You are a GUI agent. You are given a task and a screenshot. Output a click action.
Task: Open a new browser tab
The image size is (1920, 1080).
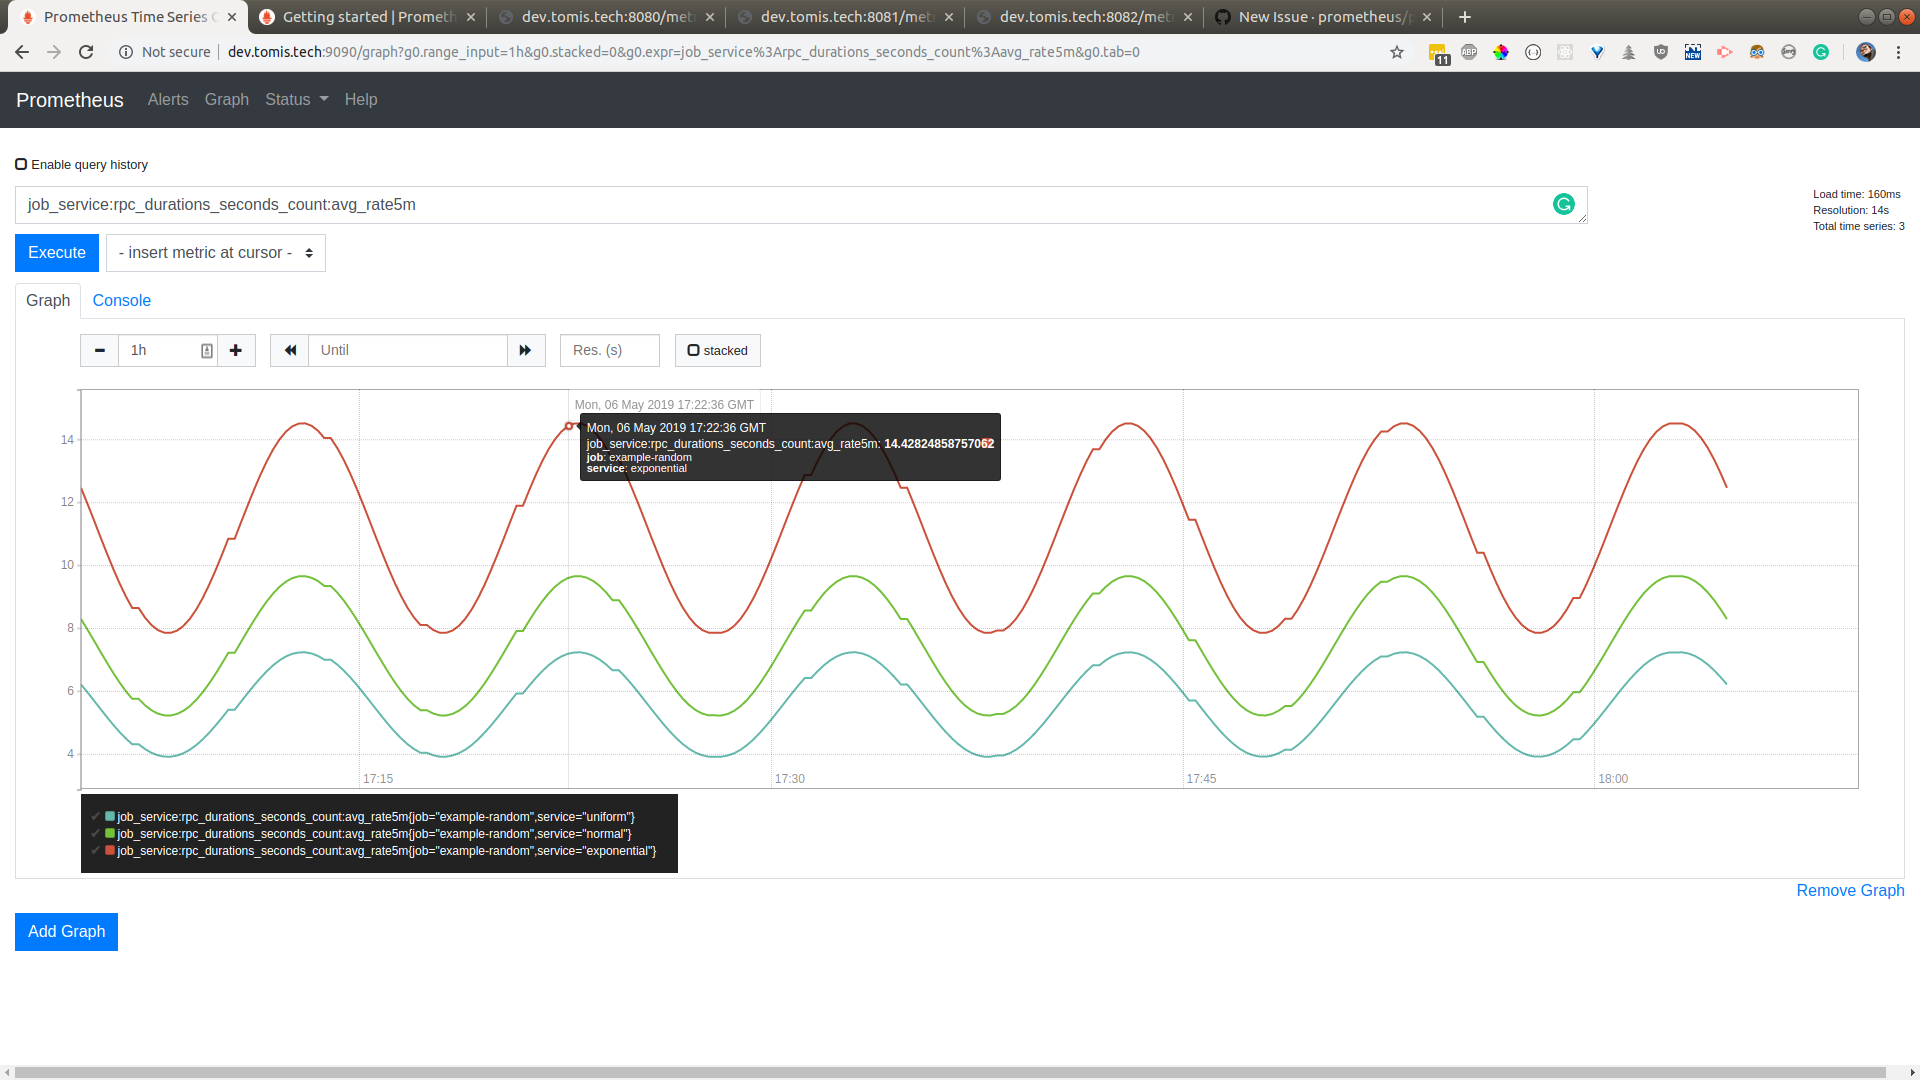point(1465,17)
